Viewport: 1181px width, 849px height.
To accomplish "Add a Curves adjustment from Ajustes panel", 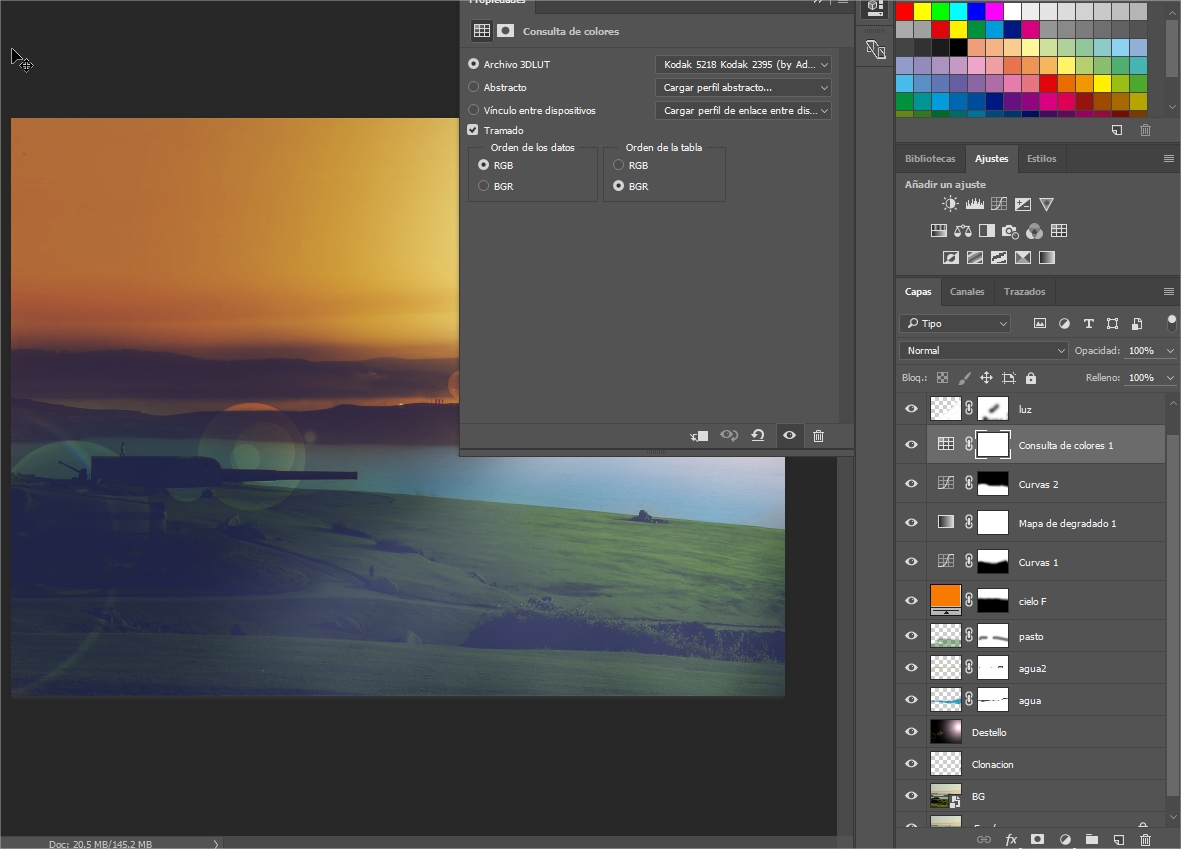I will tap(999, 204).
